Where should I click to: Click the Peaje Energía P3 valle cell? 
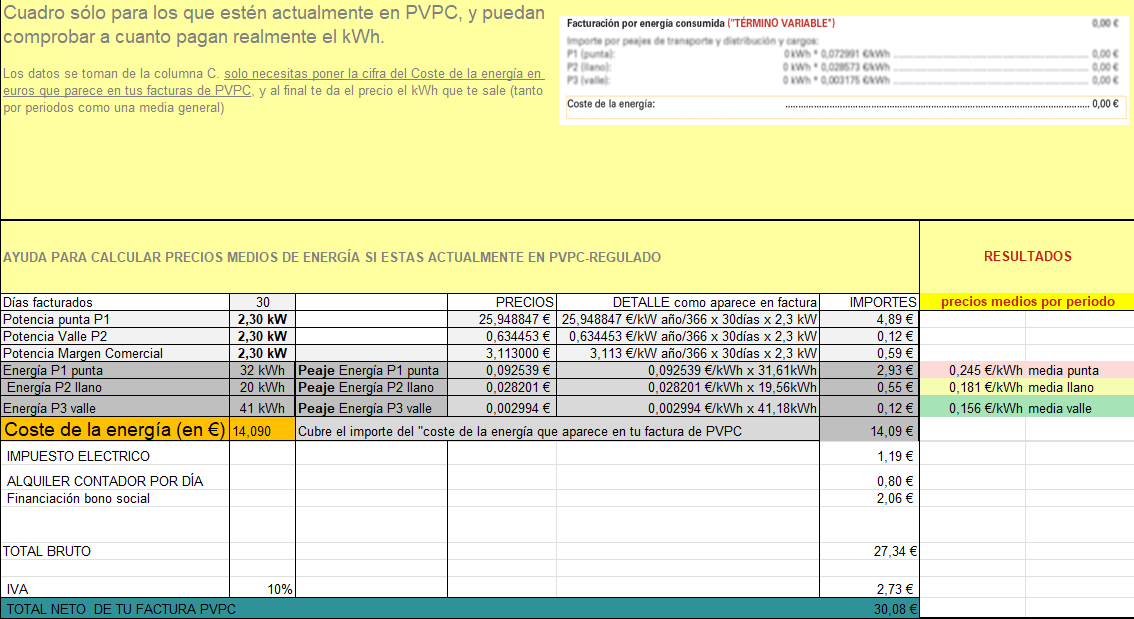372,408
